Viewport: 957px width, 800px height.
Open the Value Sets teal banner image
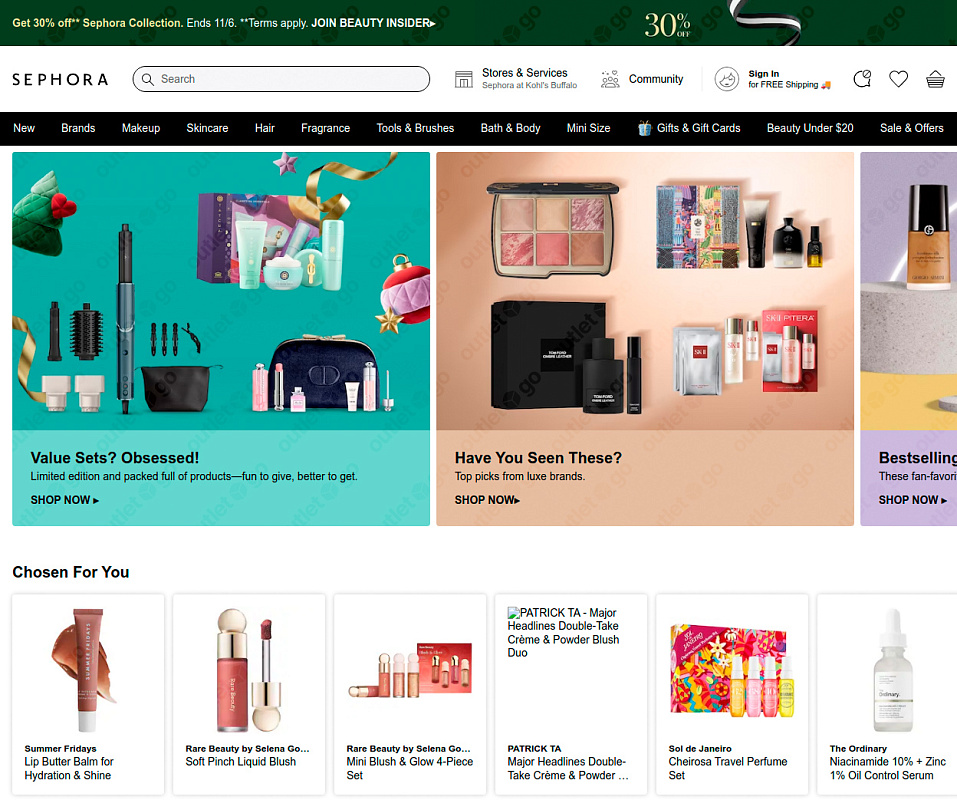tap(221, 291)
